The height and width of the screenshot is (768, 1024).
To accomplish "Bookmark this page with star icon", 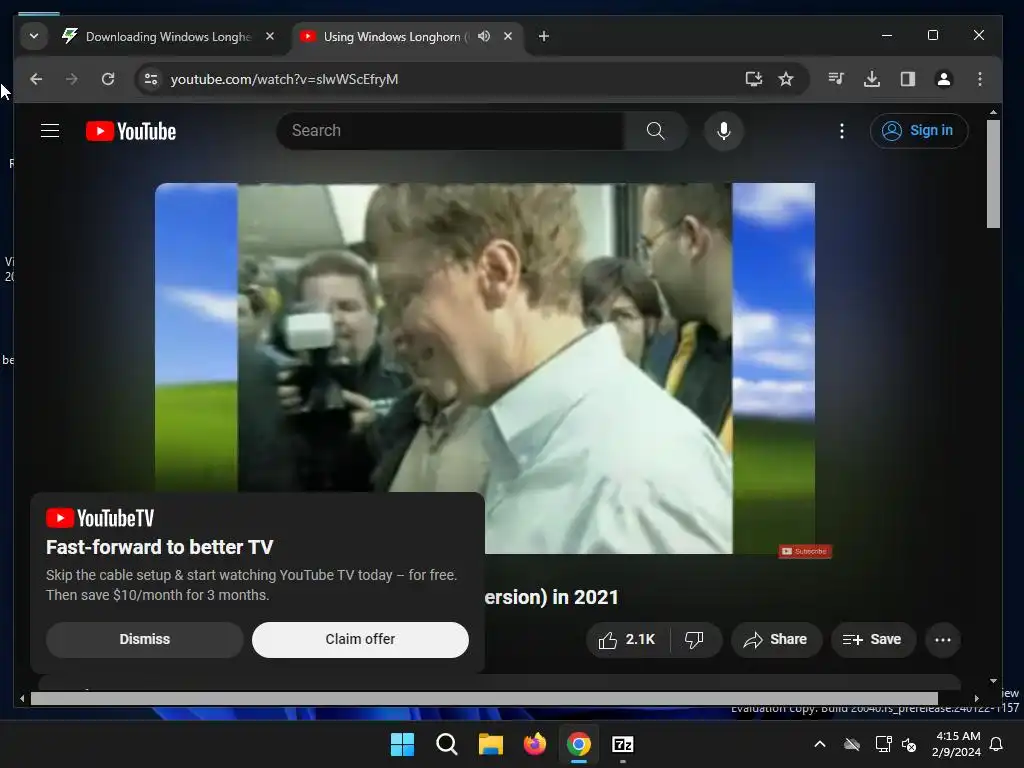I will 786,79.
